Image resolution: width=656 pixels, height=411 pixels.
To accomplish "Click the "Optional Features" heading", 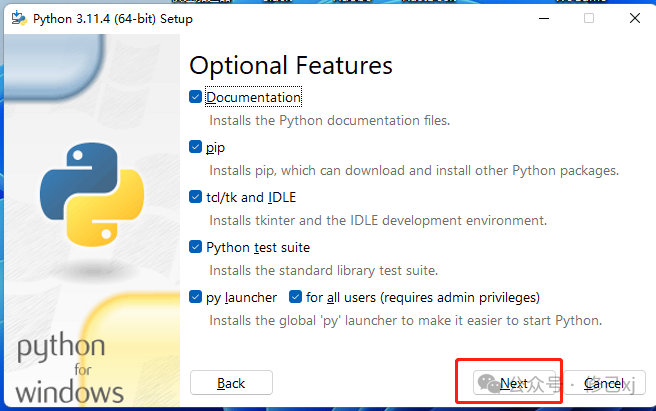I will pyautogui.click(x=290, y=66).
